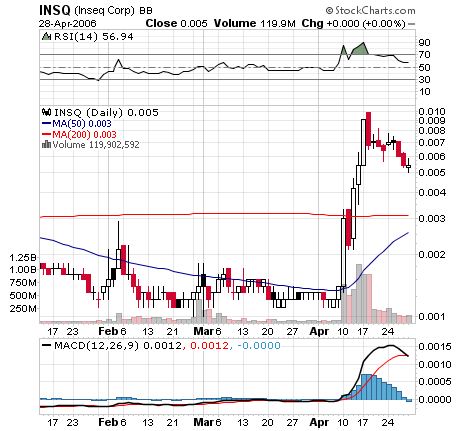Image resolution: width=460 pixels, height=431 pixels.
Task: Click the 50 level on the RSI axis
Action: [424, 67]
